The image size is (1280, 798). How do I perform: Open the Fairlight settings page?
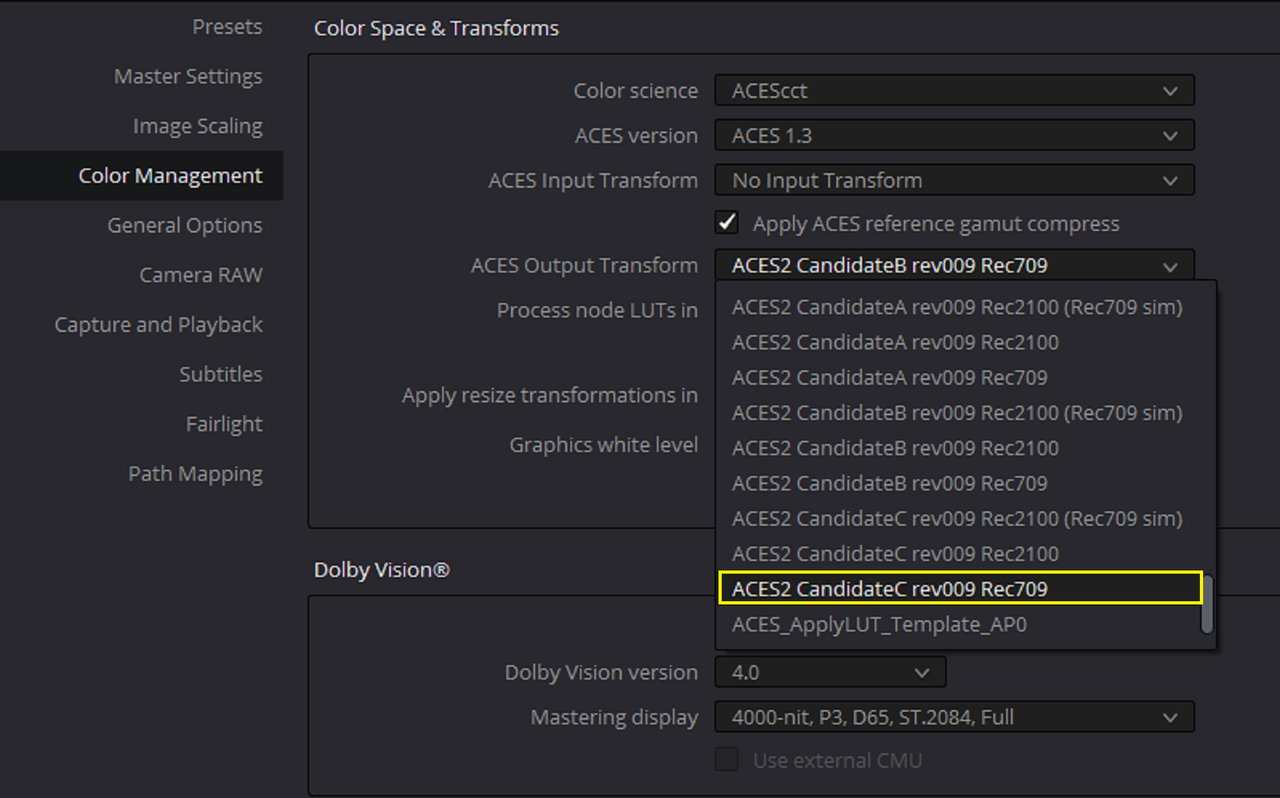point(224,424)
